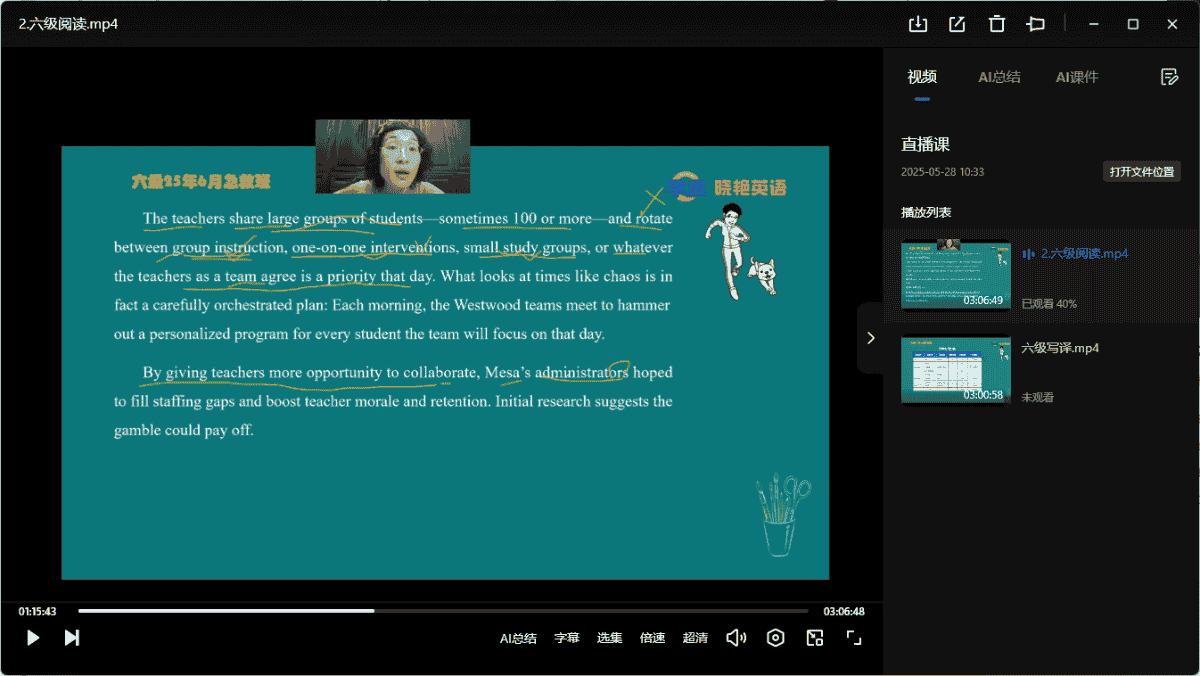Toggle picture-in-picture mini window mode
The height and width of the screenshot is (676, 1200).
coord(815,638)
